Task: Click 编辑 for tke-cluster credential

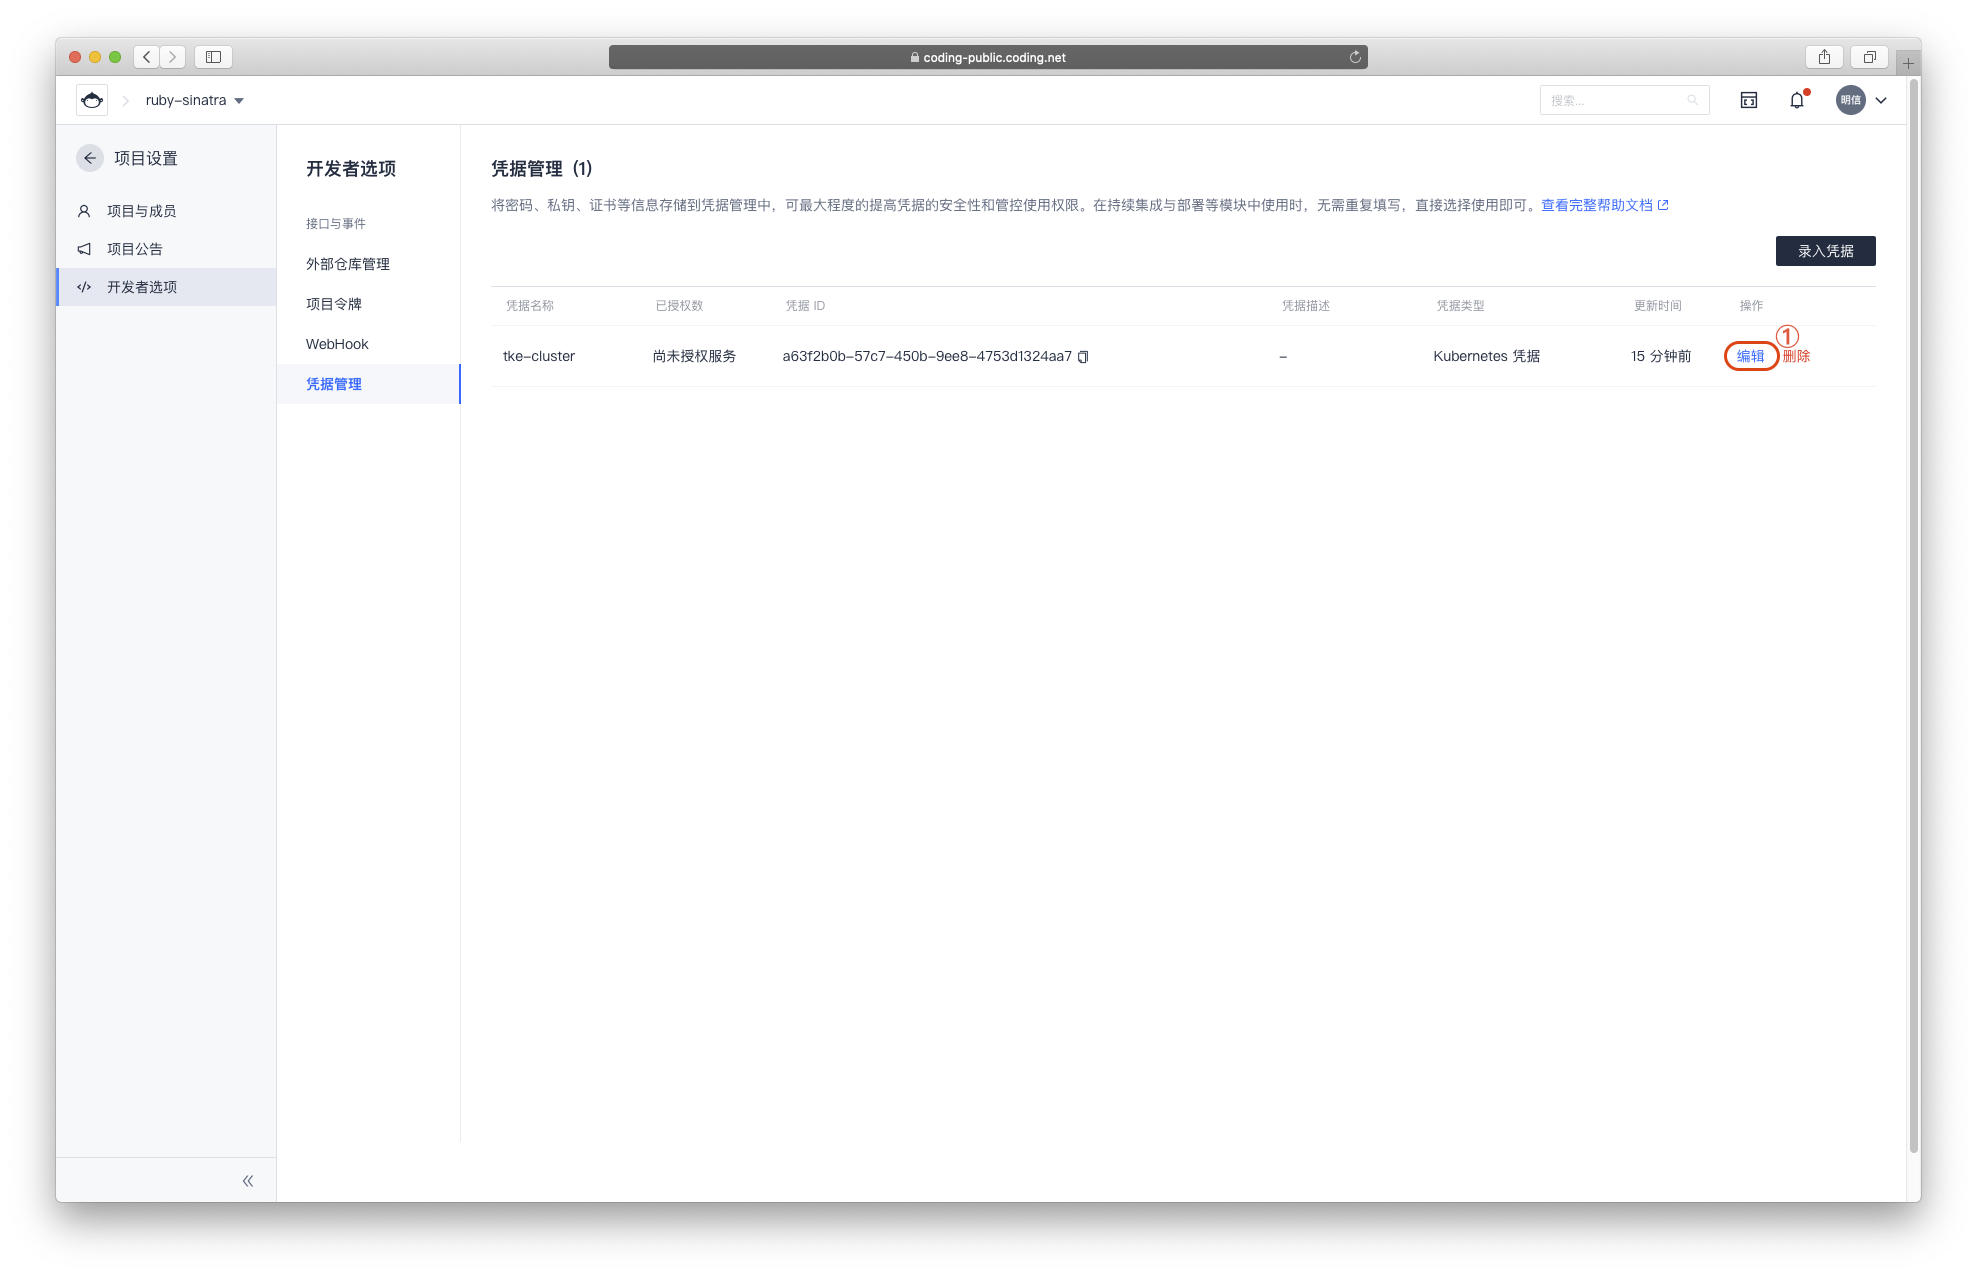Action: click(1750, 356)
